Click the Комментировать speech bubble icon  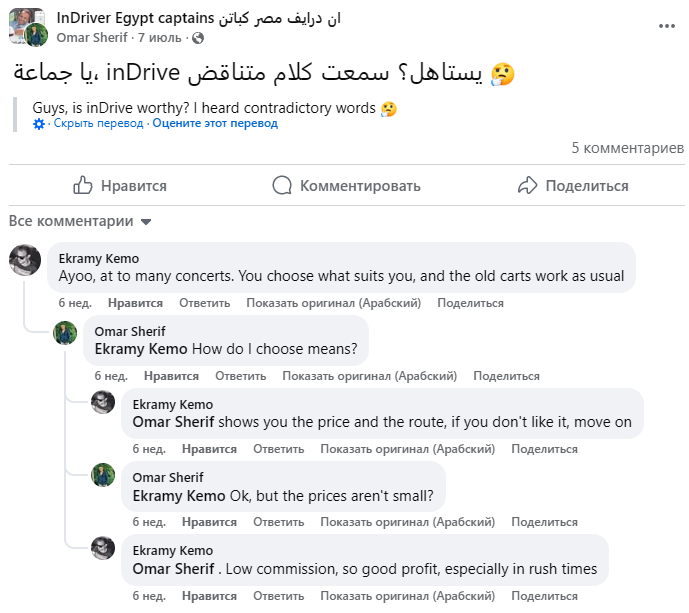click(x=282, y=185)
